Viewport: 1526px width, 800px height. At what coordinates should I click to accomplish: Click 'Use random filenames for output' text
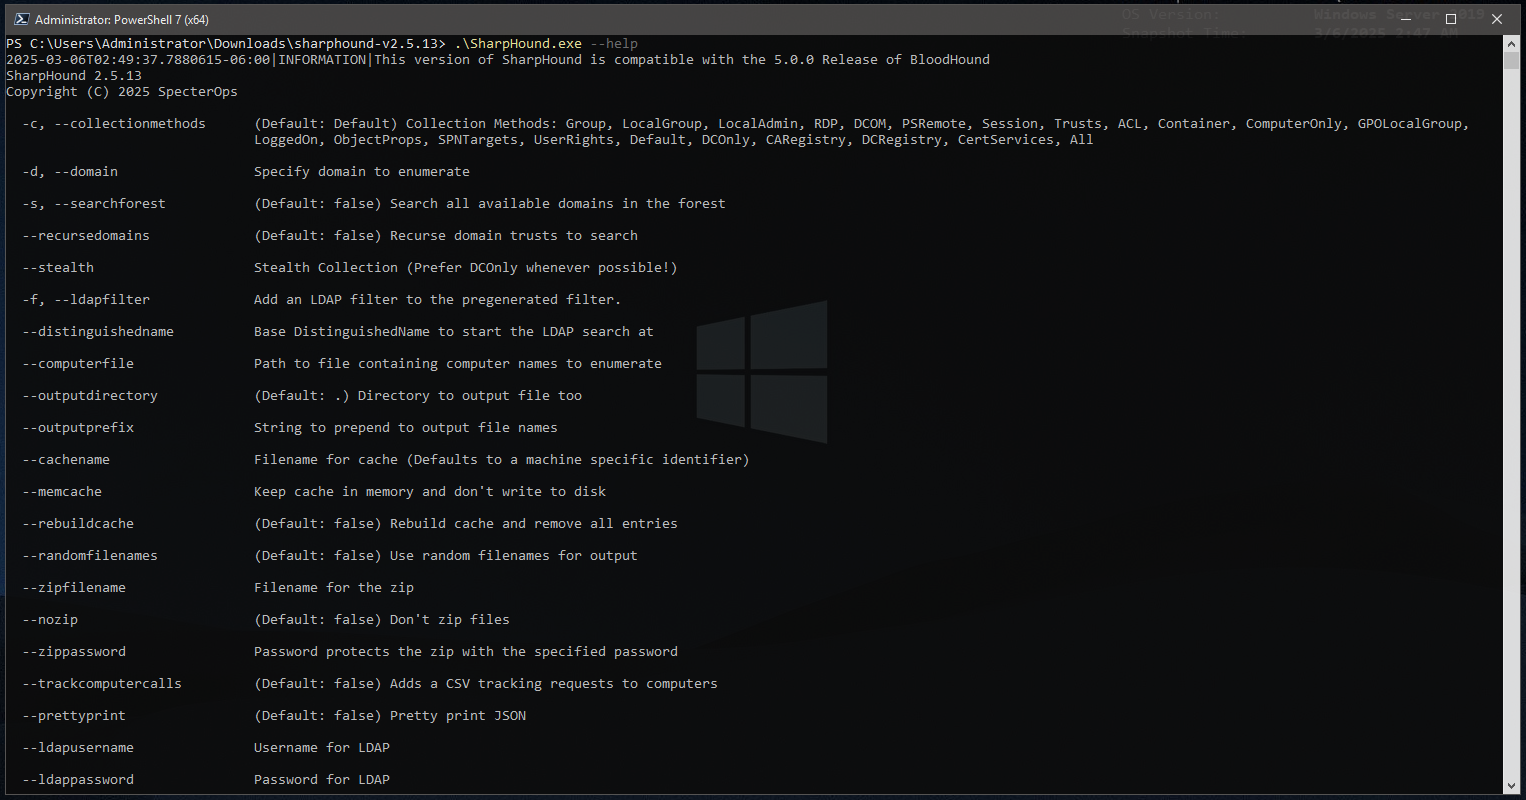[514, 556]
